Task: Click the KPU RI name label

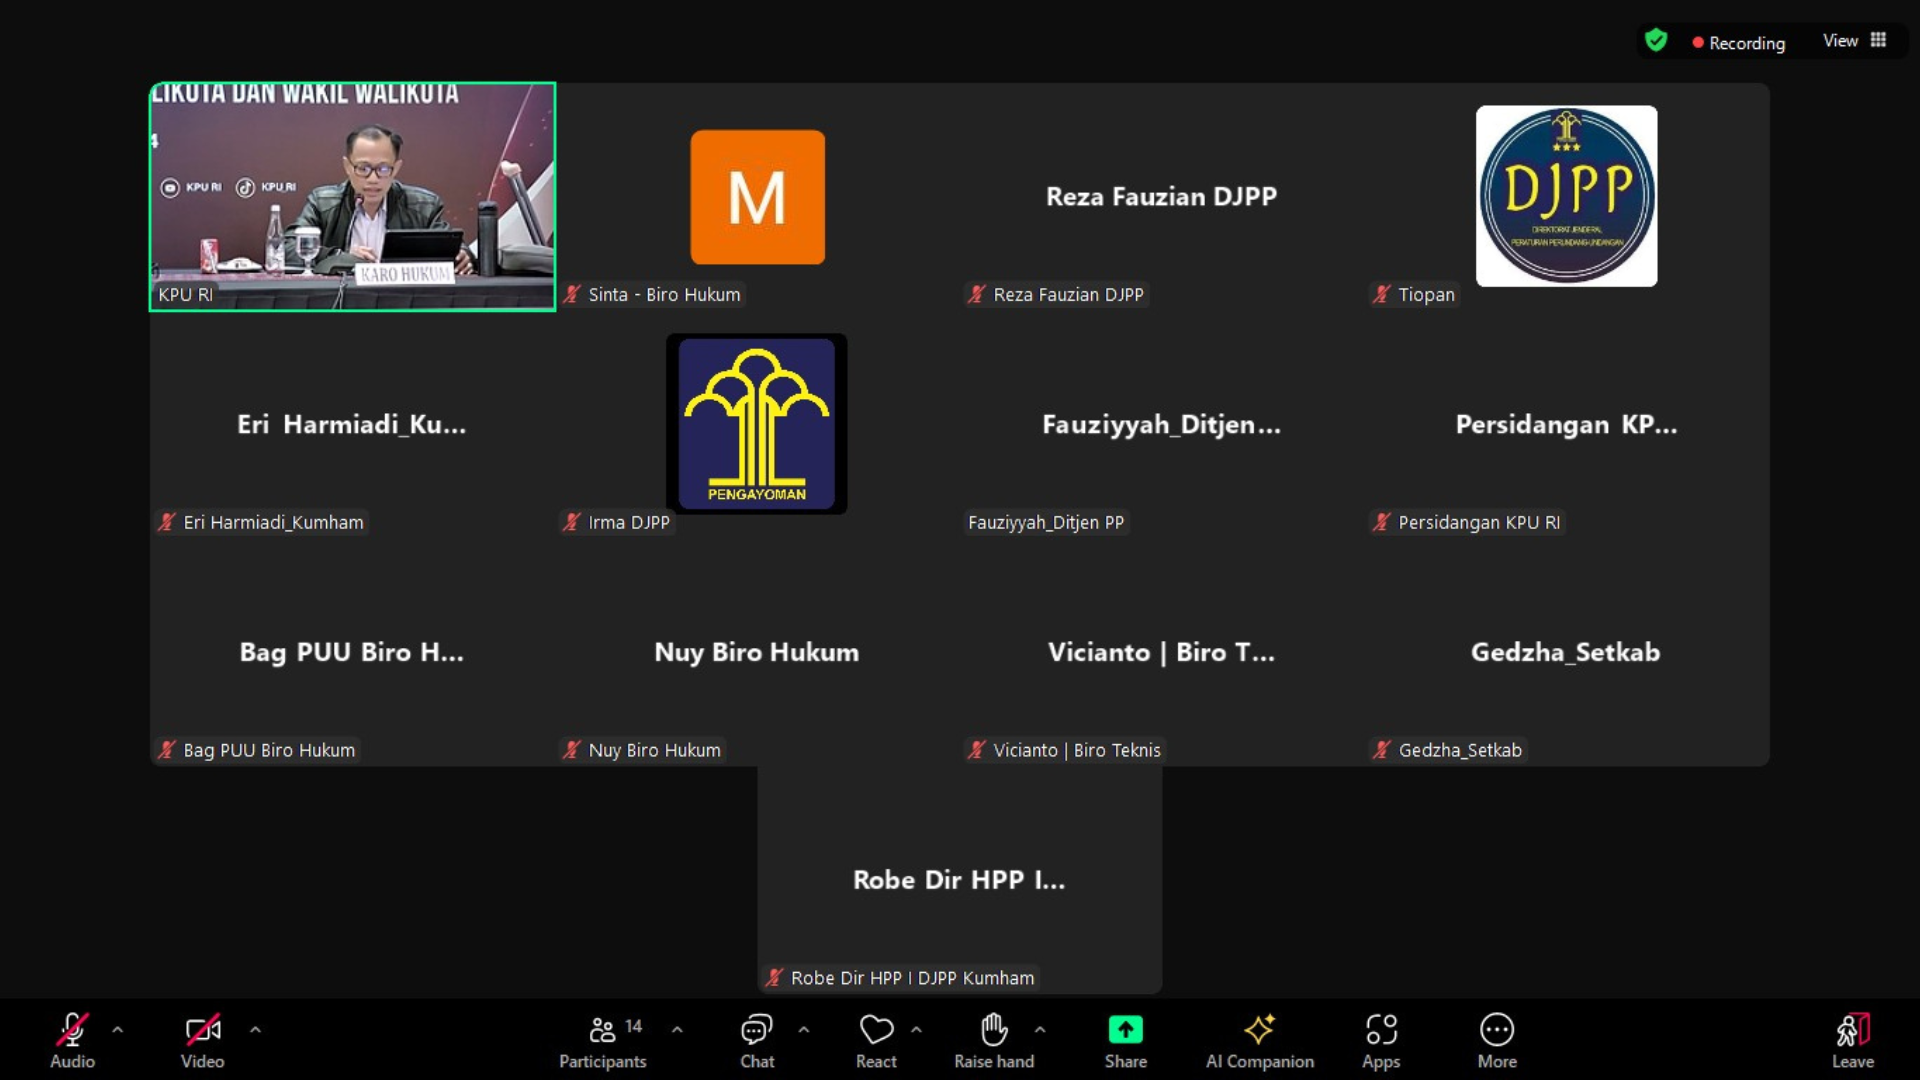Action: click(186, 295)
